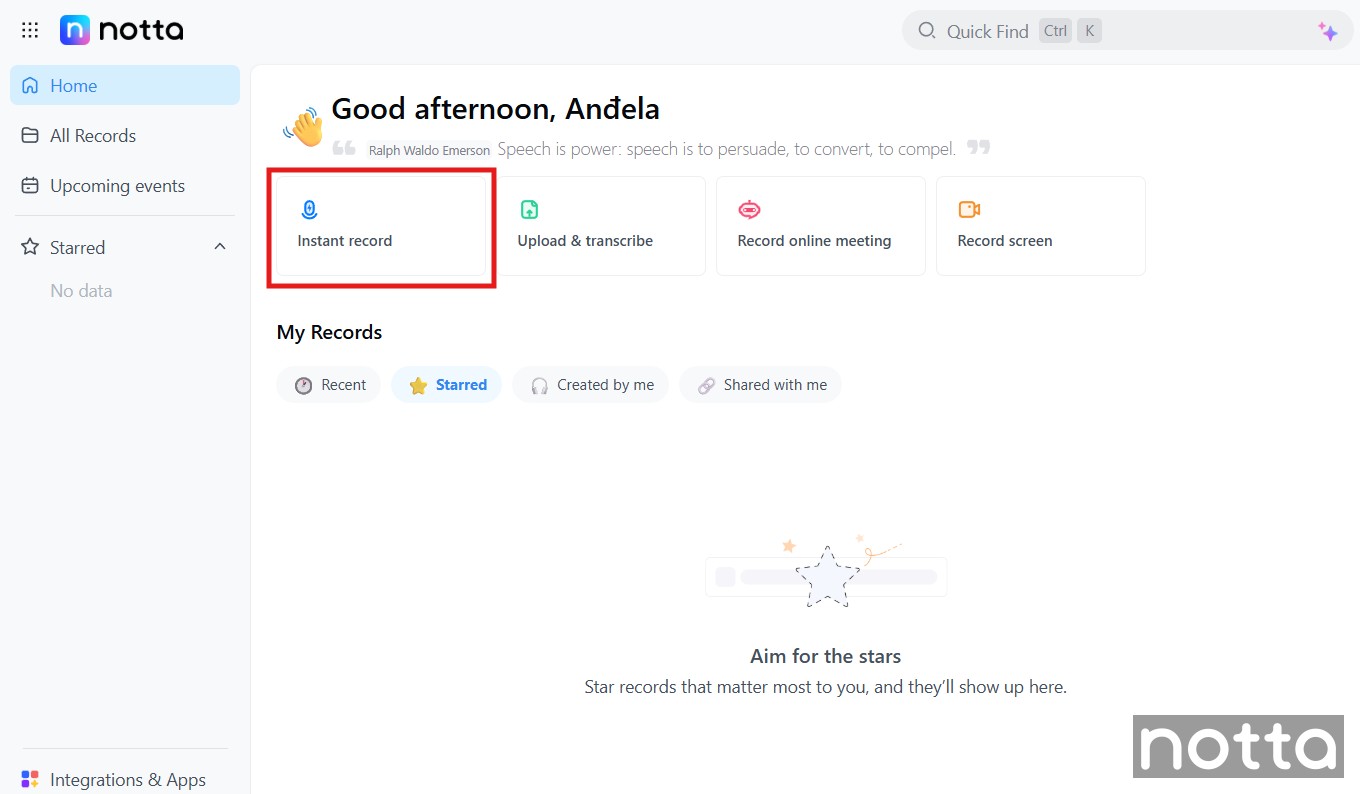Collapse the Starred sidebar section
The image size is (1360, 794).
click(220, 247)
